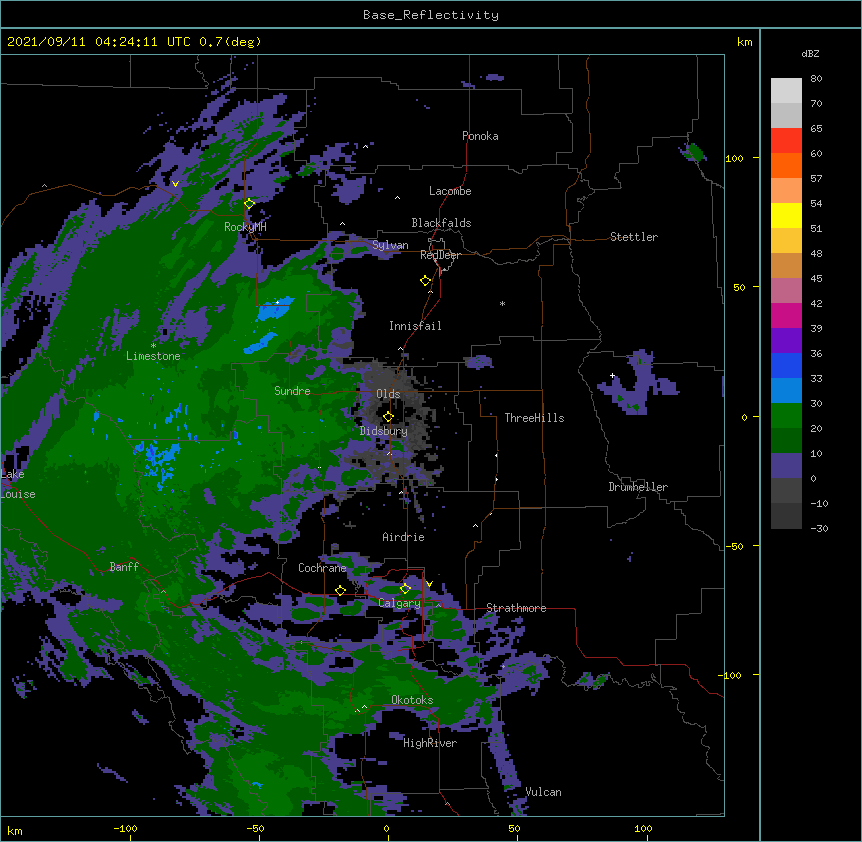This screenshot has width=862, height=842.
Task: Click the yellow diamond marker above RockyMH
Action: click(250, 204)
